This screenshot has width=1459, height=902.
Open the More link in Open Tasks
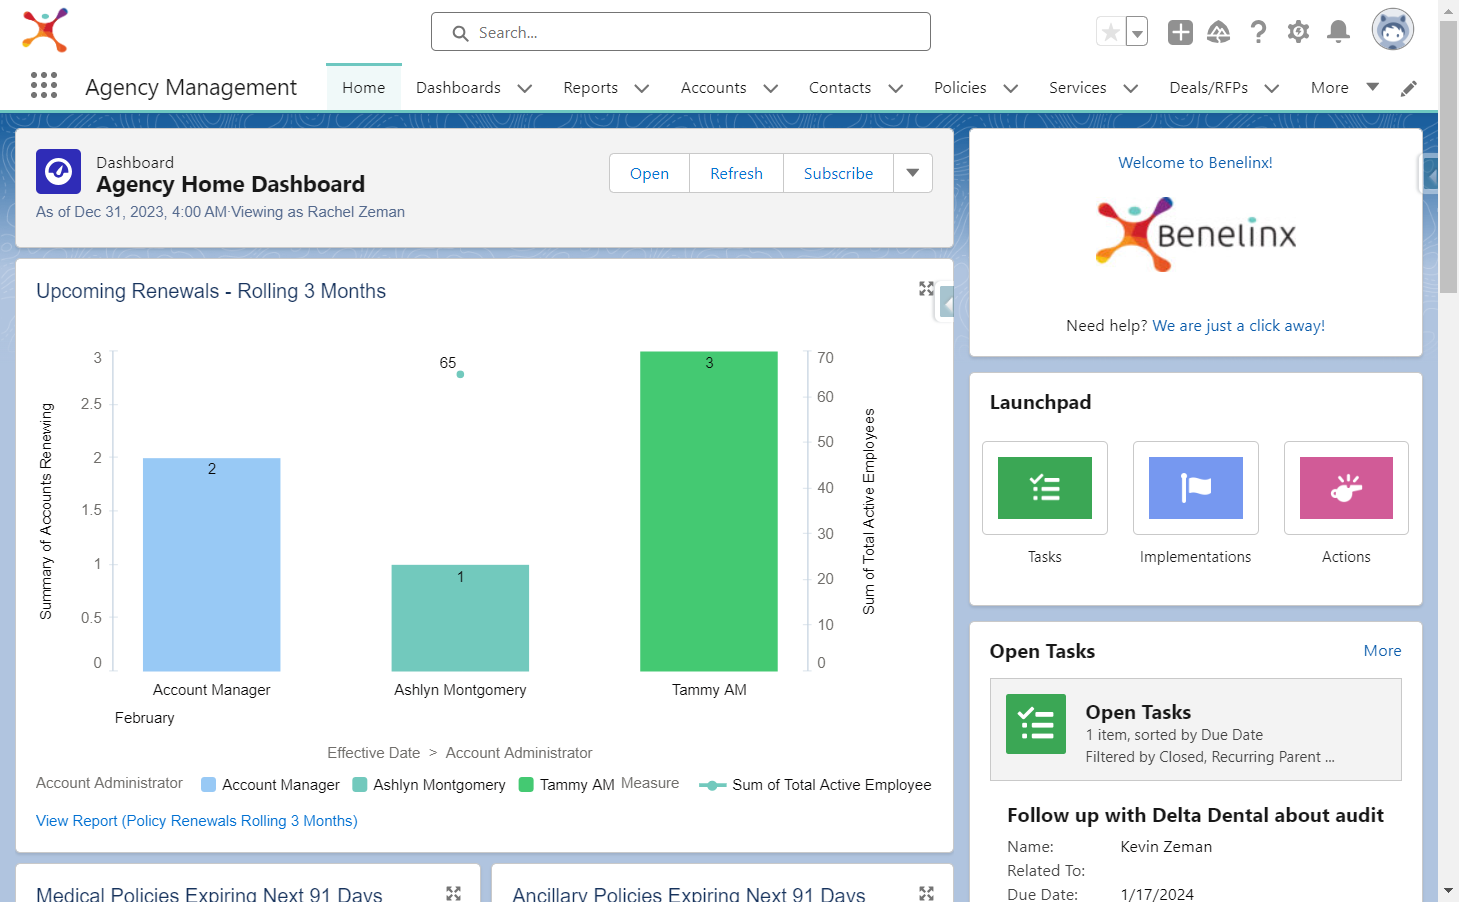click(x=1383, y=651)
